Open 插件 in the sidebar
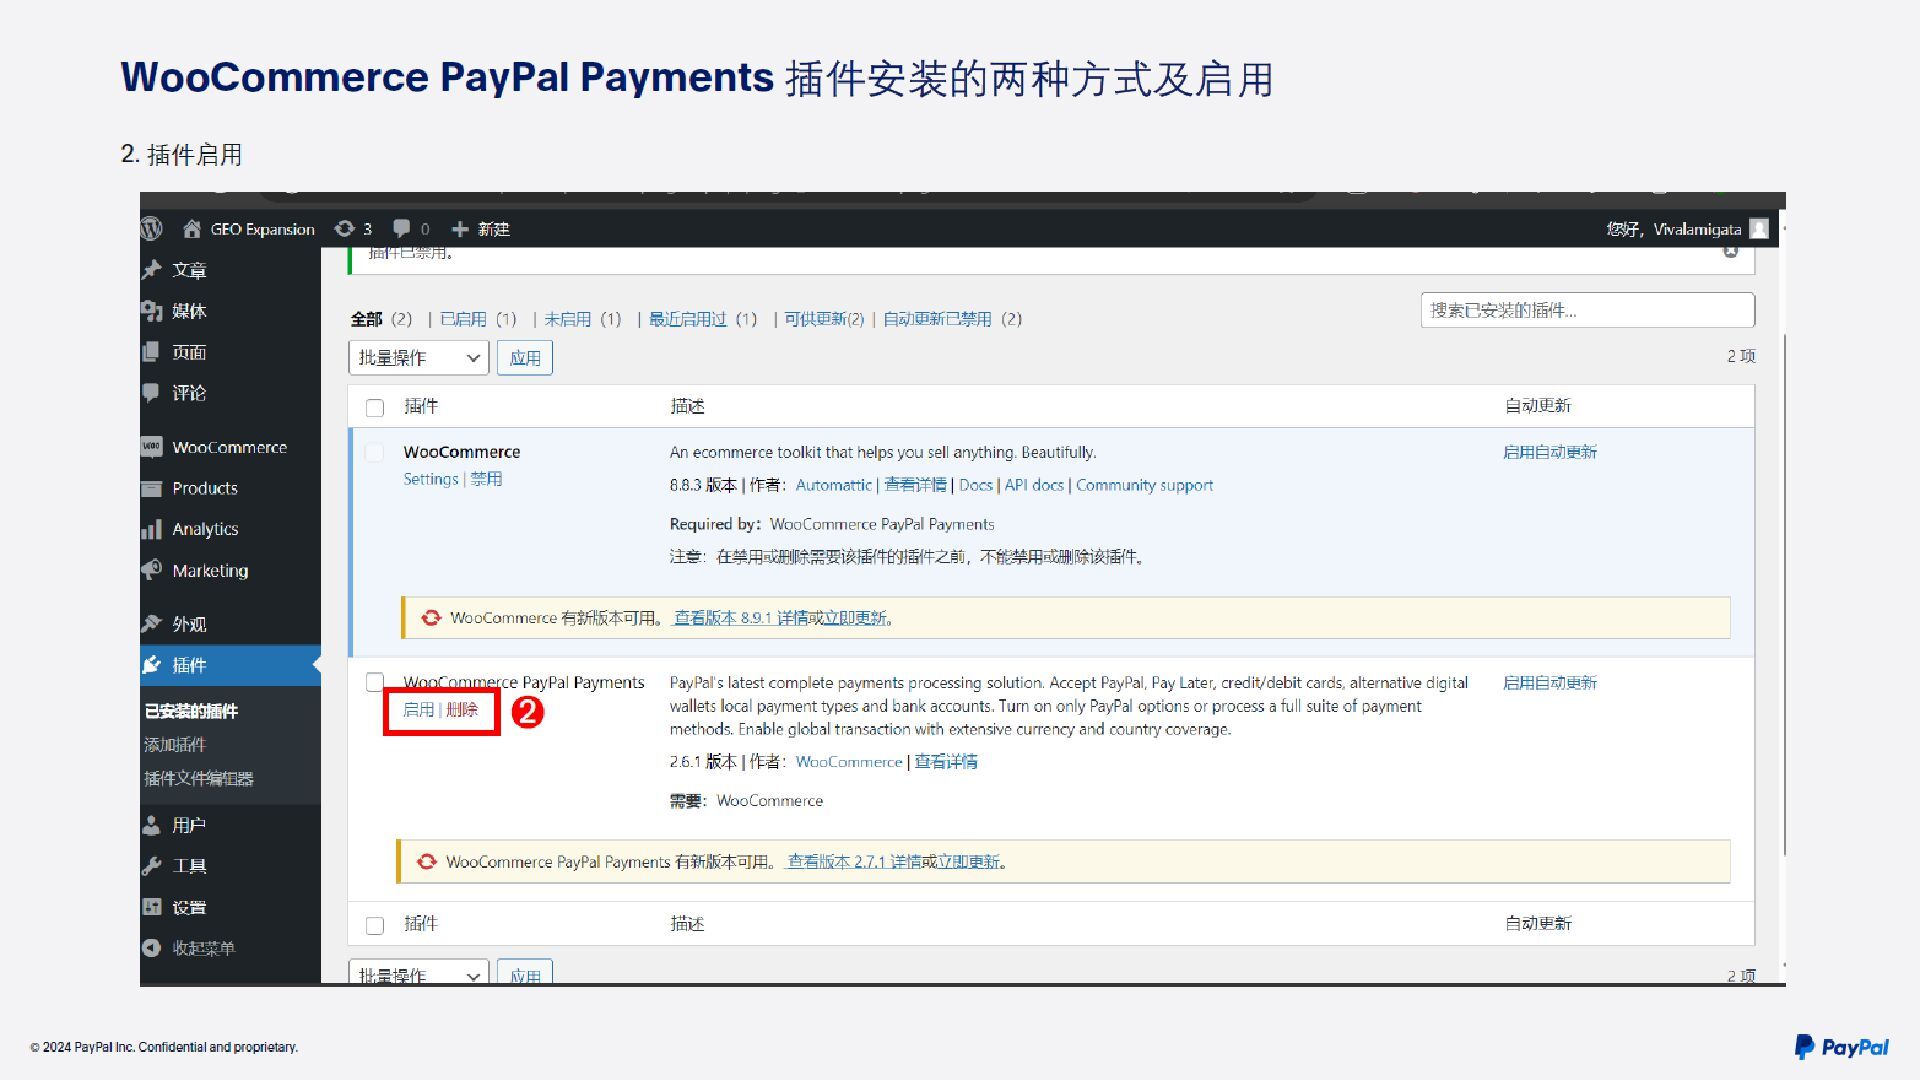The image size is (1920, 1080). [230, 665]
